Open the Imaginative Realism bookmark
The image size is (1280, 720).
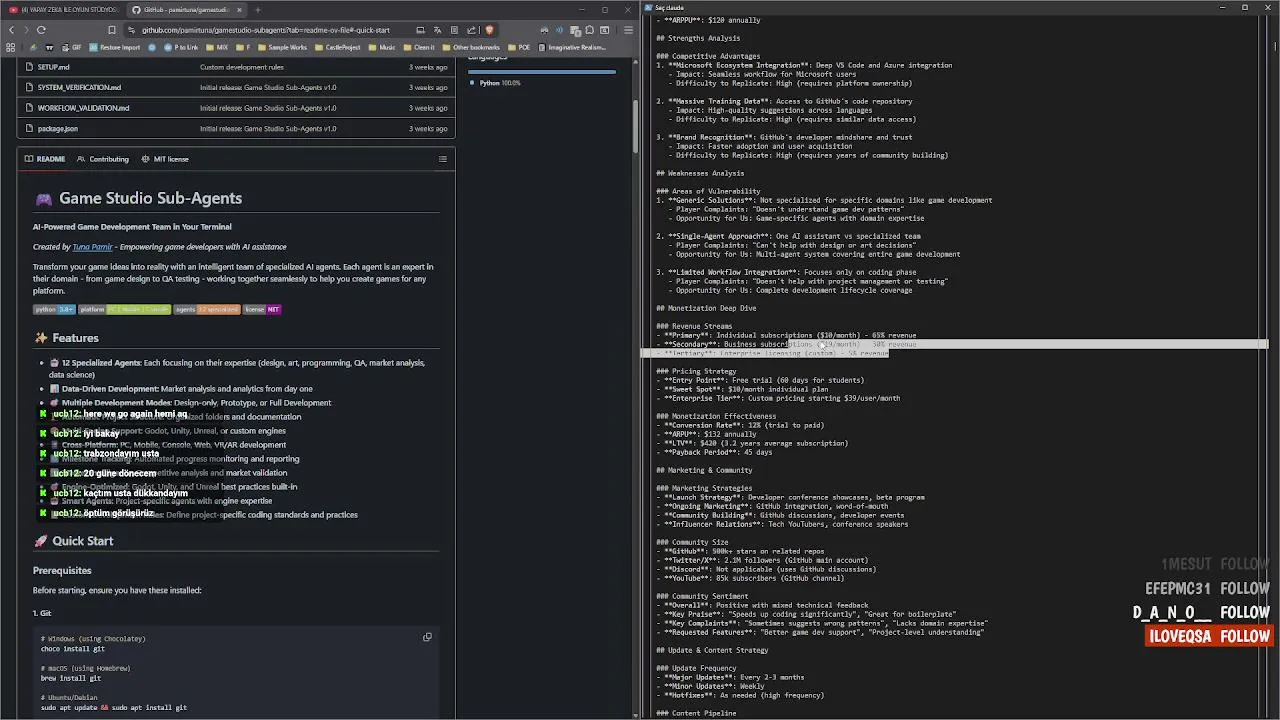tap(572, 47)
